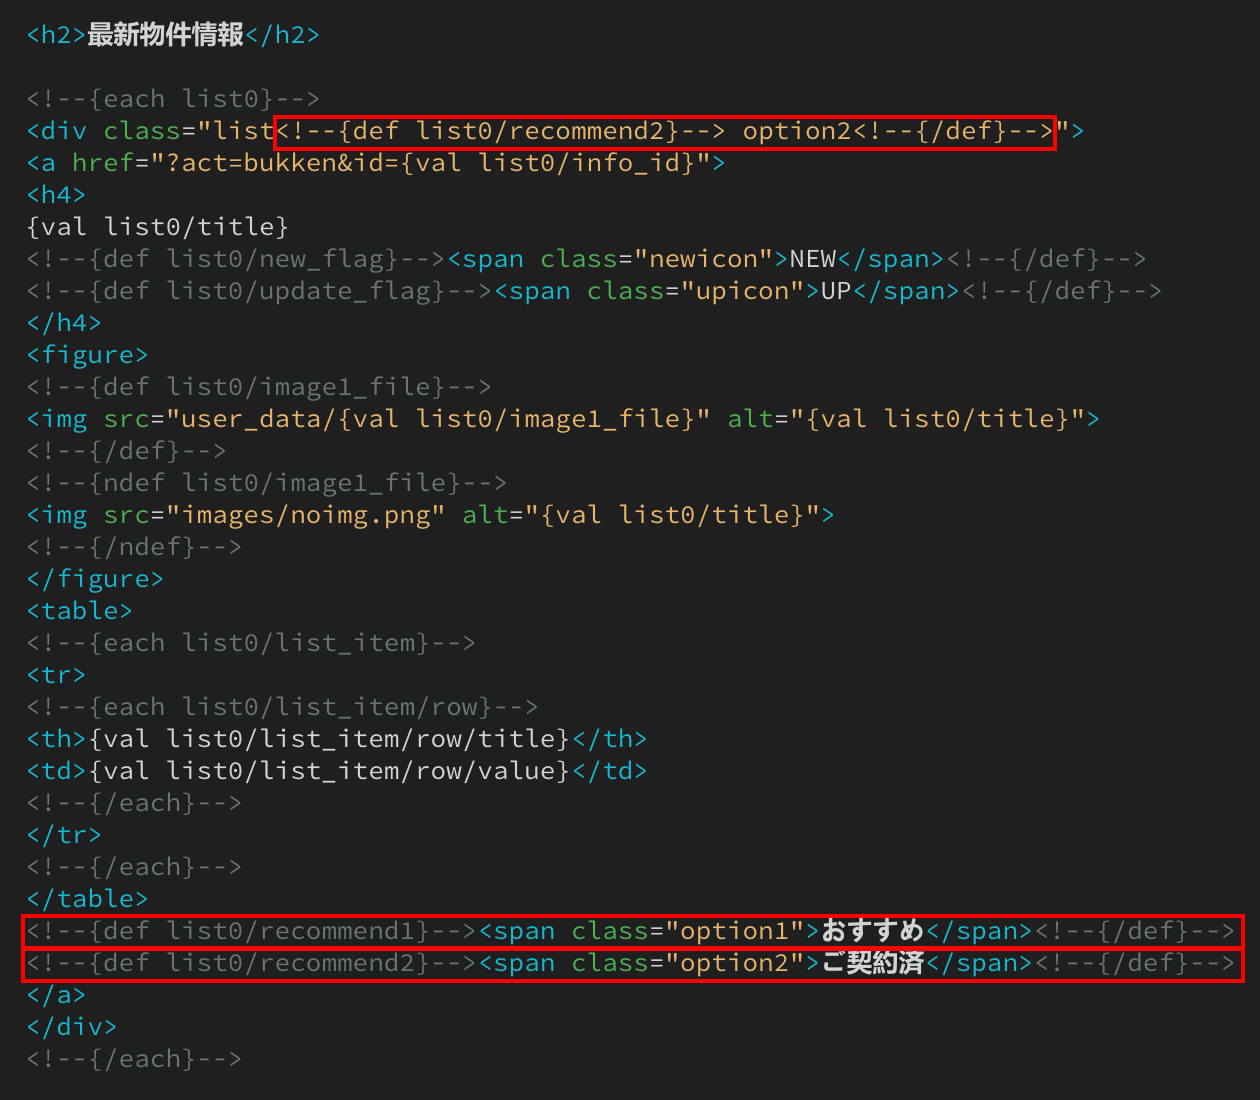Click the opening <figure> tag
The width and height of the screenshot is (1260, 1100).
tap(87, 355)
